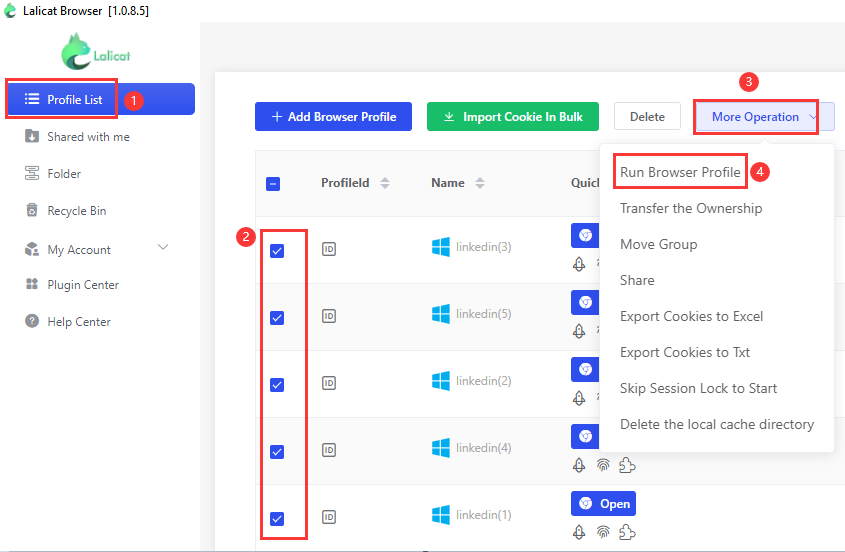
Task: Click Open button for linkedin(4)
Action: (585, 436)
